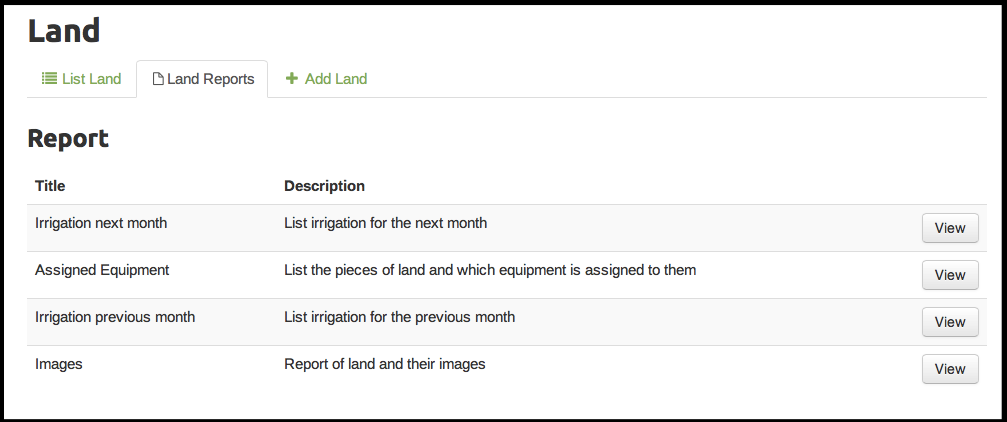The height and width of the screenshot is (422, 1007).
Task: Click the plus icon beside Add Land
Action: click(x=292, y=79)
